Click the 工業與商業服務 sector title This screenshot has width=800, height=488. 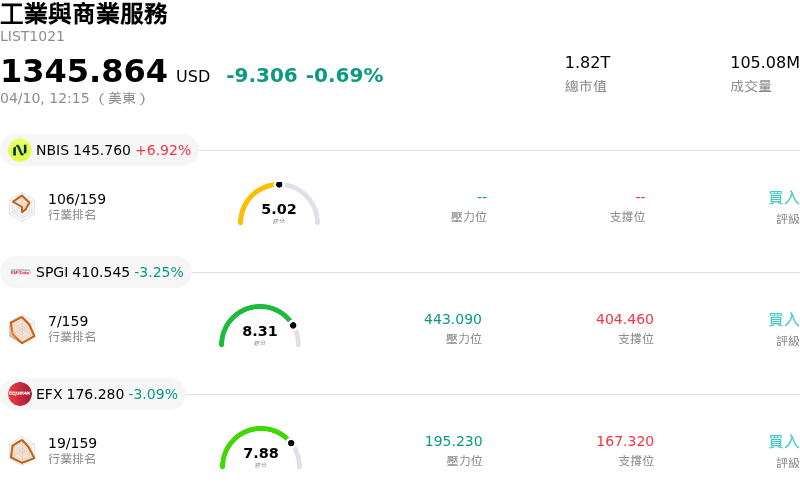click(84, 14)
